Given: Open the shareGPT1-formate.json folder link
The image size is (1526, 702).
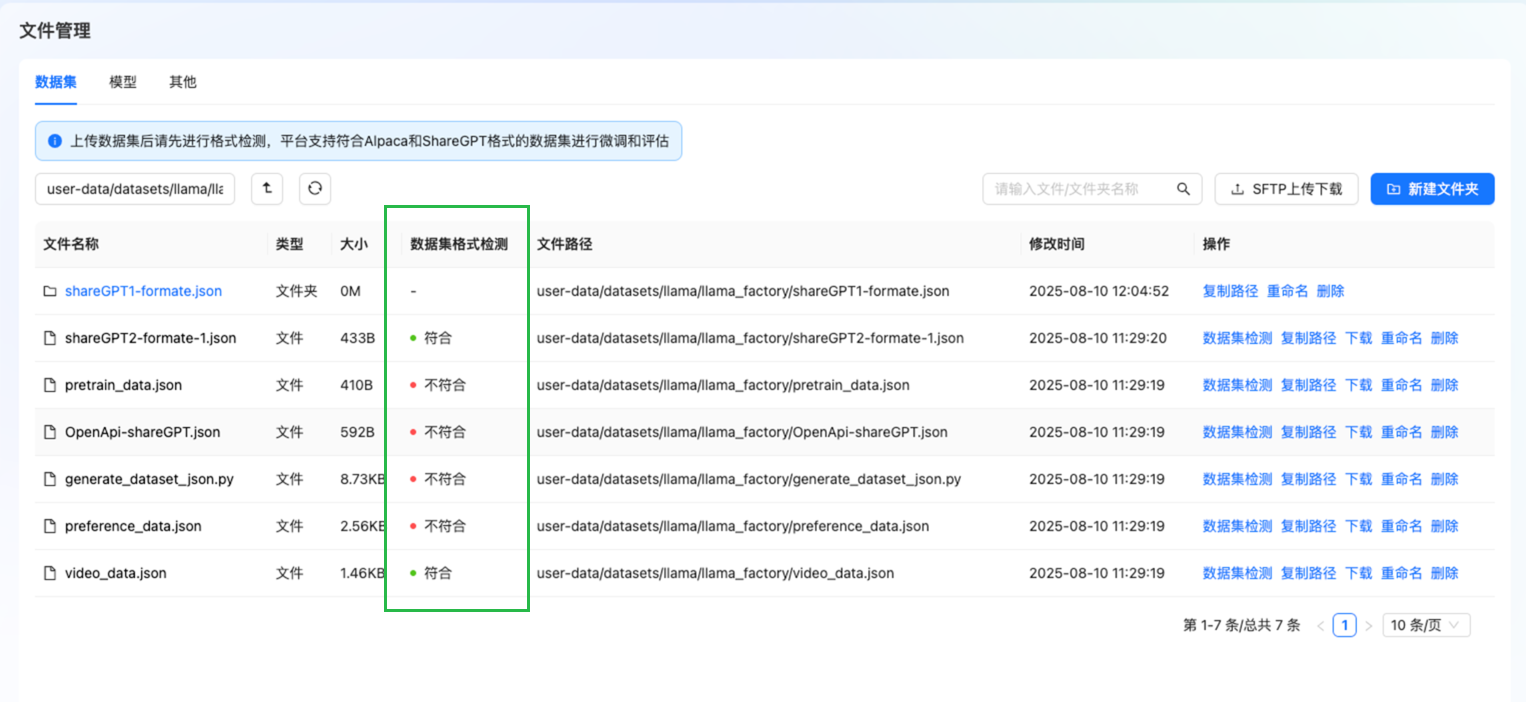Looking at the screenshot, I should [143, 291].
